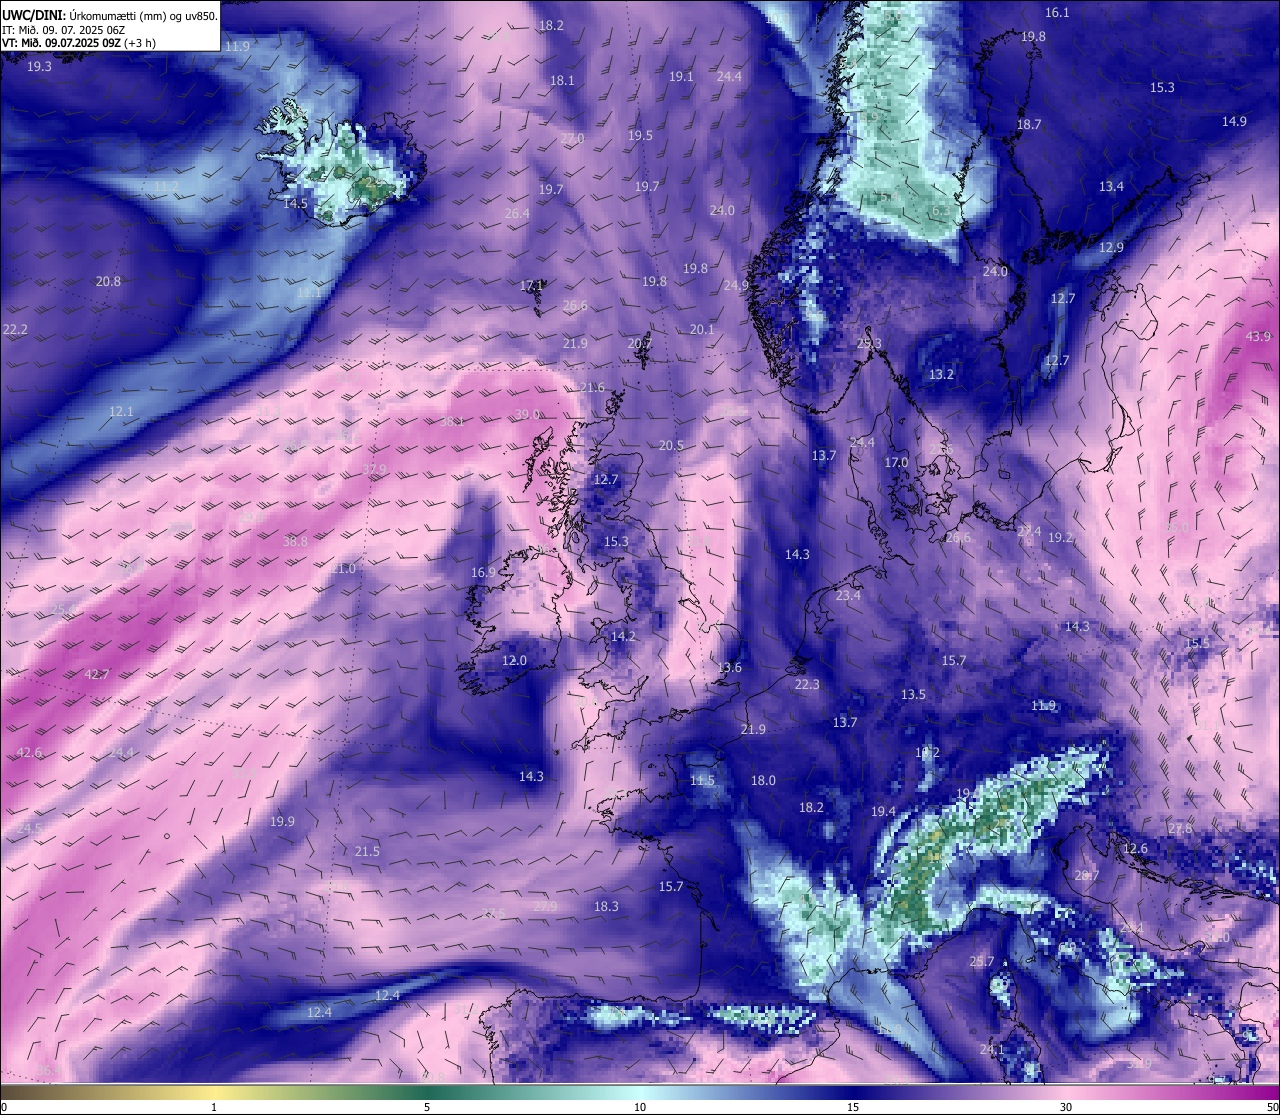Click the 18.3 value in the Bay of Biscay

(x=606, y=907)
